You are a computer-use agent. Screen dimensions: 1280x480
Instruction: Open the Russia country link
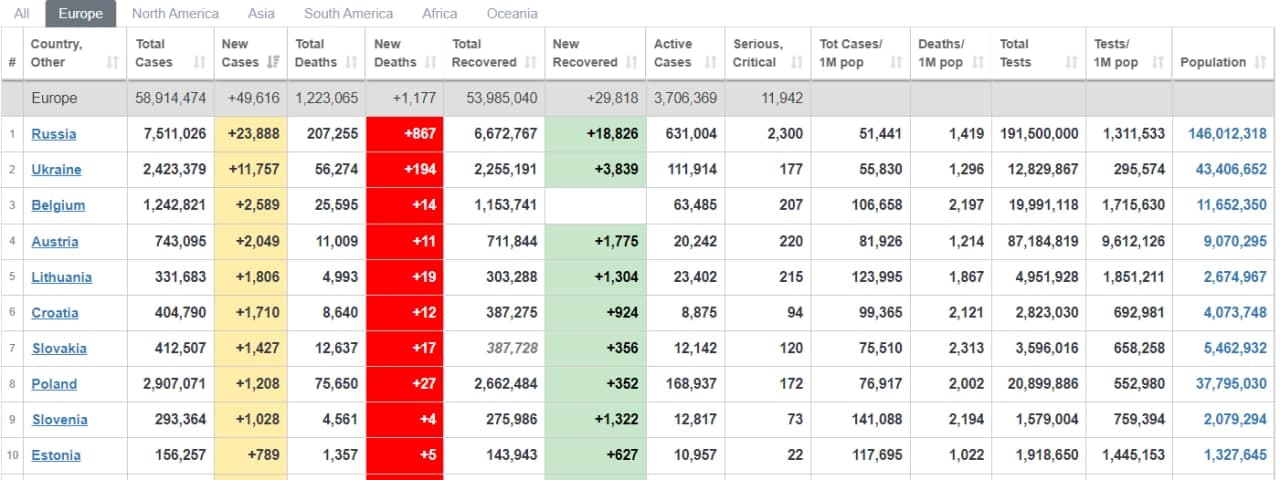click(53, 134)
